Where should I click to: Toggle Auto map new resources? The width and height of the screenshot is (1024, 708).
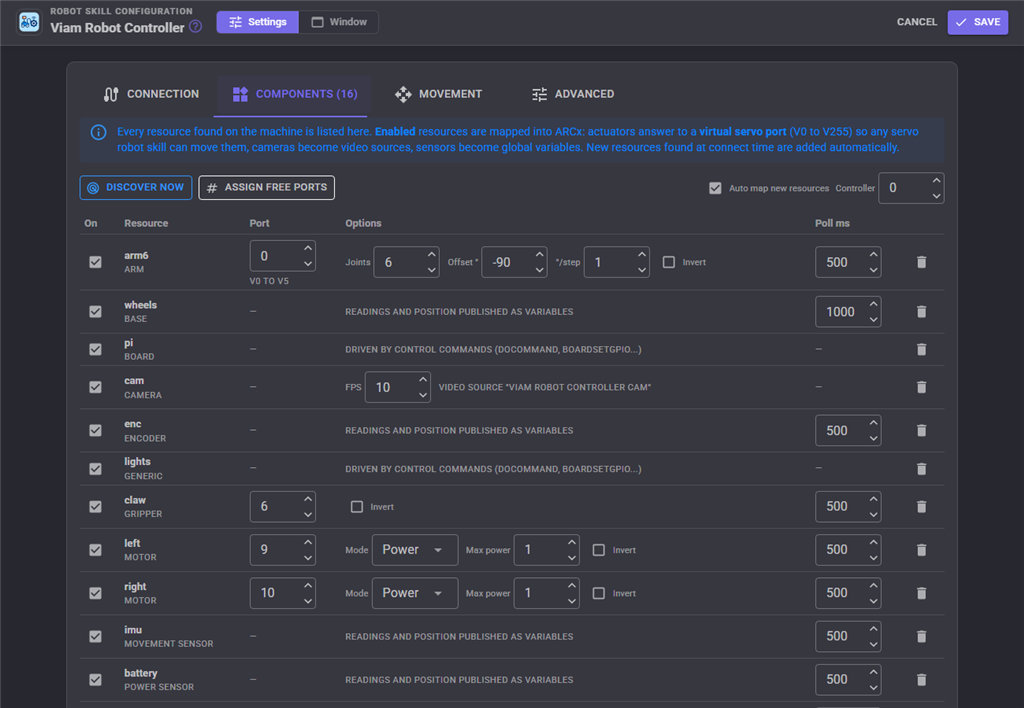(x=715, y=188)
